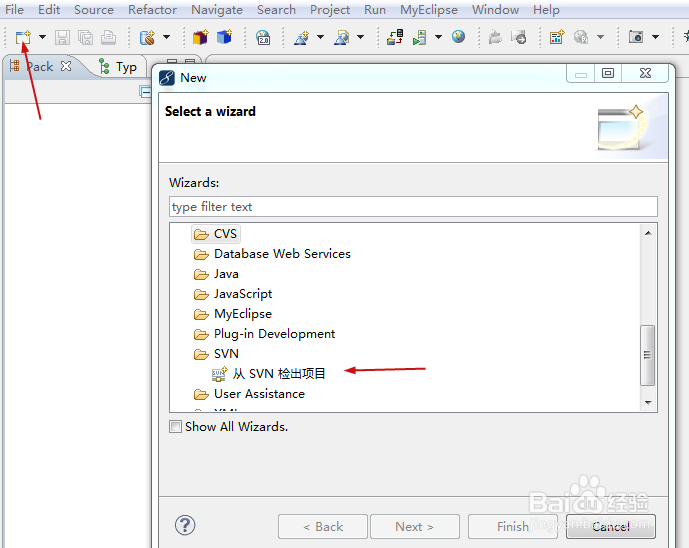The width and height of the screenshot is (689, 548).
Task: Open the MyEclipse menu
Action: pos(428,10)
